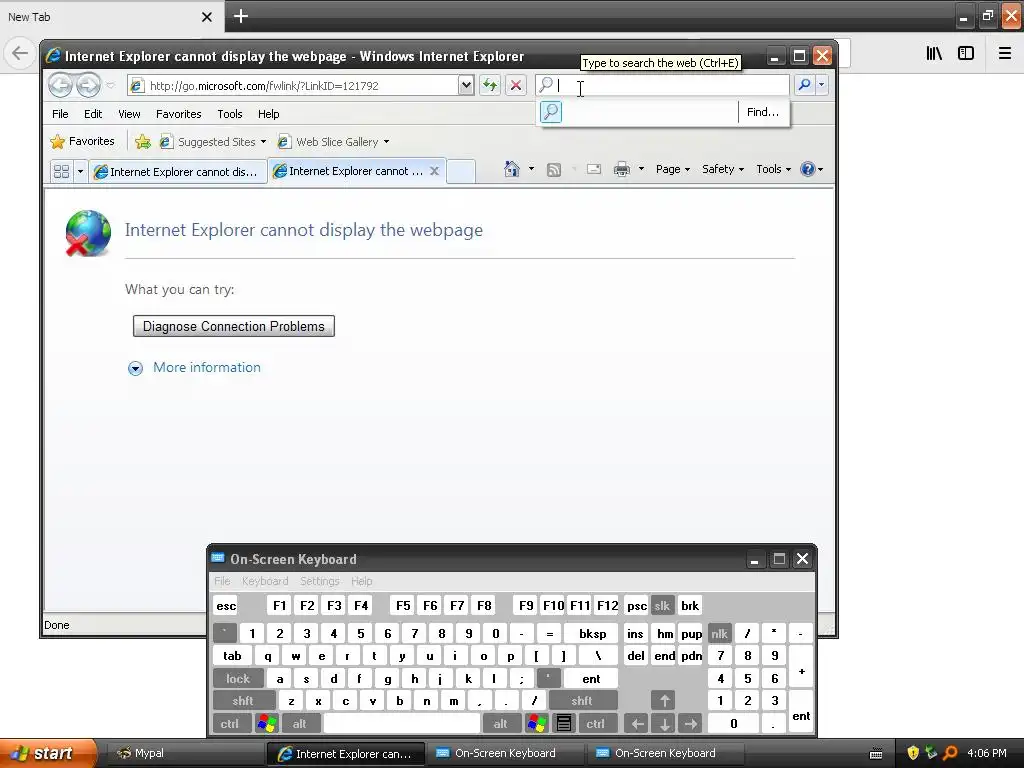Open the Safety dropdown menu

(x=722, y=169)
